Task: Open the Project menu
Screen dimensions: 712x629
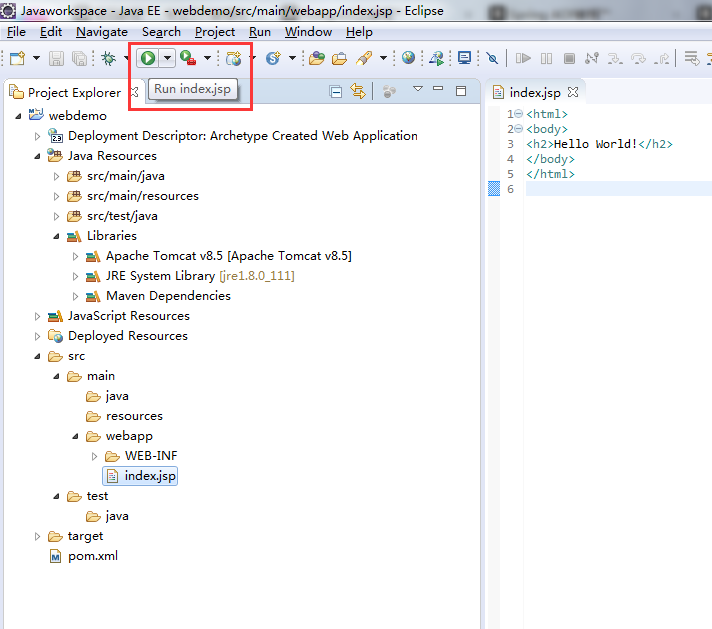Action: 215,32
